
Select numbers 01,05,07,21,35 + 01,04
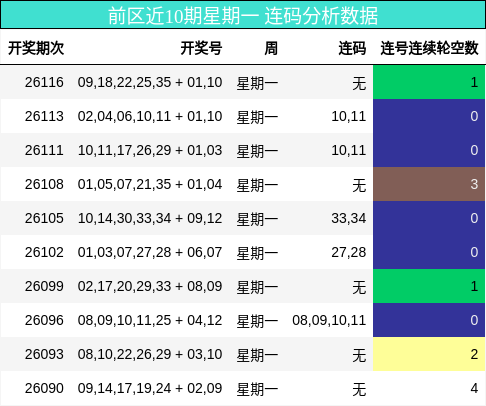tap(150, 184)
